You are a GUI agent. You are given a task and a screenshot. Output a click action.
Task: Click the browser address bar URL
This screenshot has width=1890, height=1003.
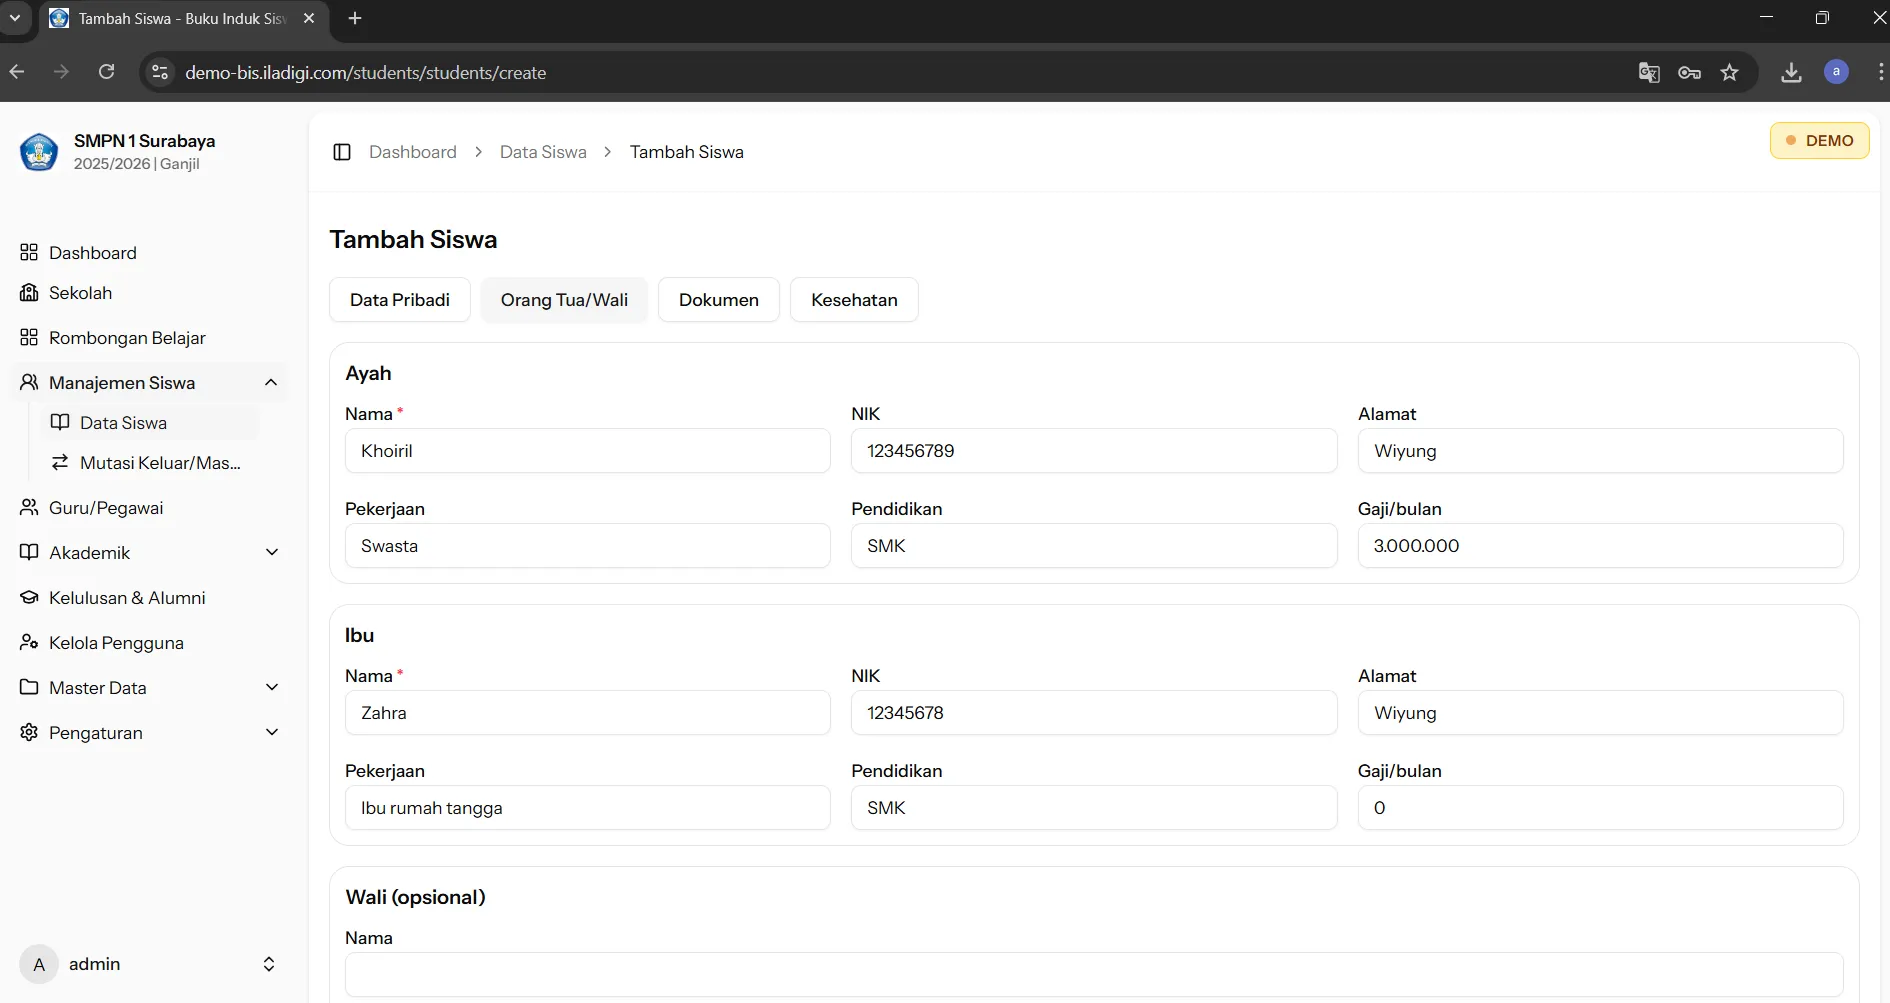pyautogui.click(x=366, y=72)
